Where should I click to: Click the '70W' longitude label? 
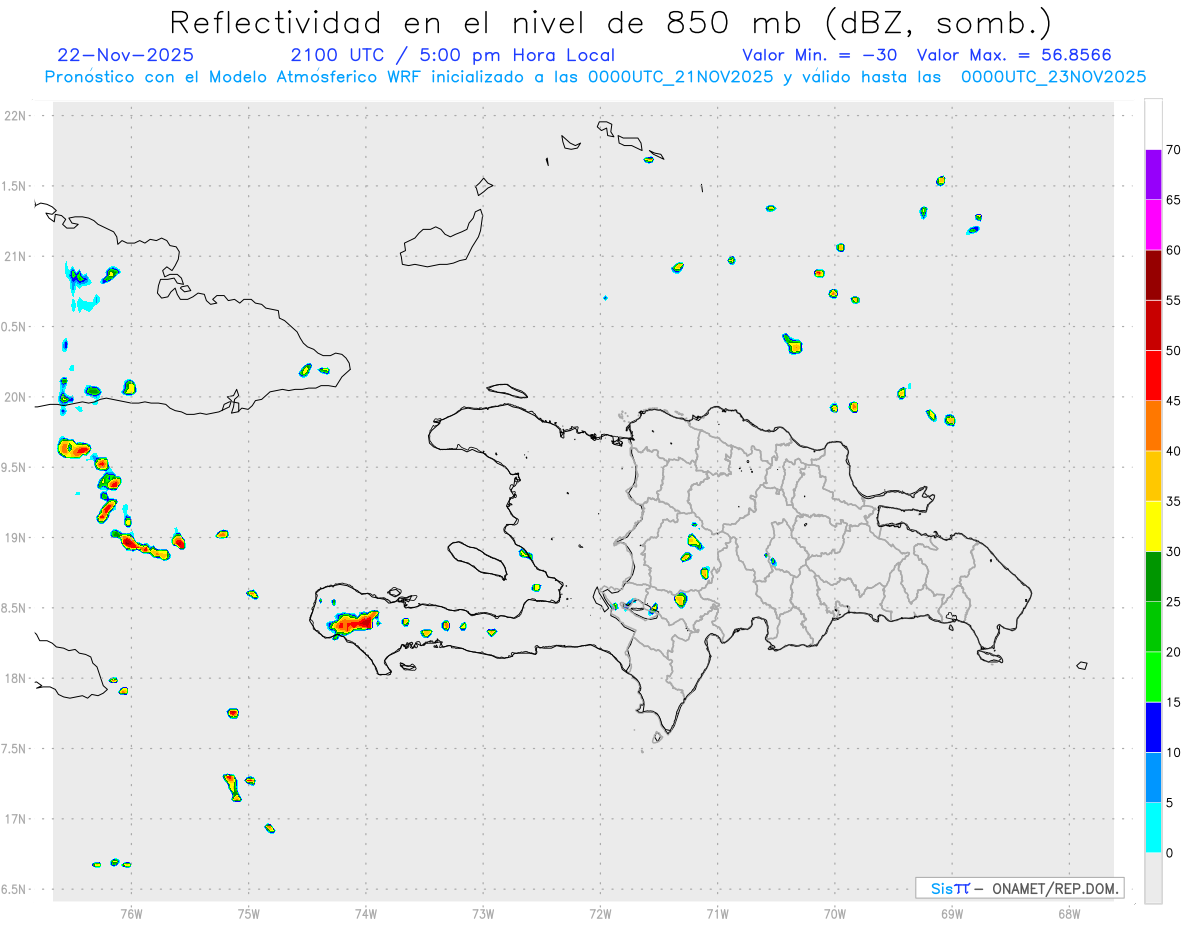pos(835,913)
